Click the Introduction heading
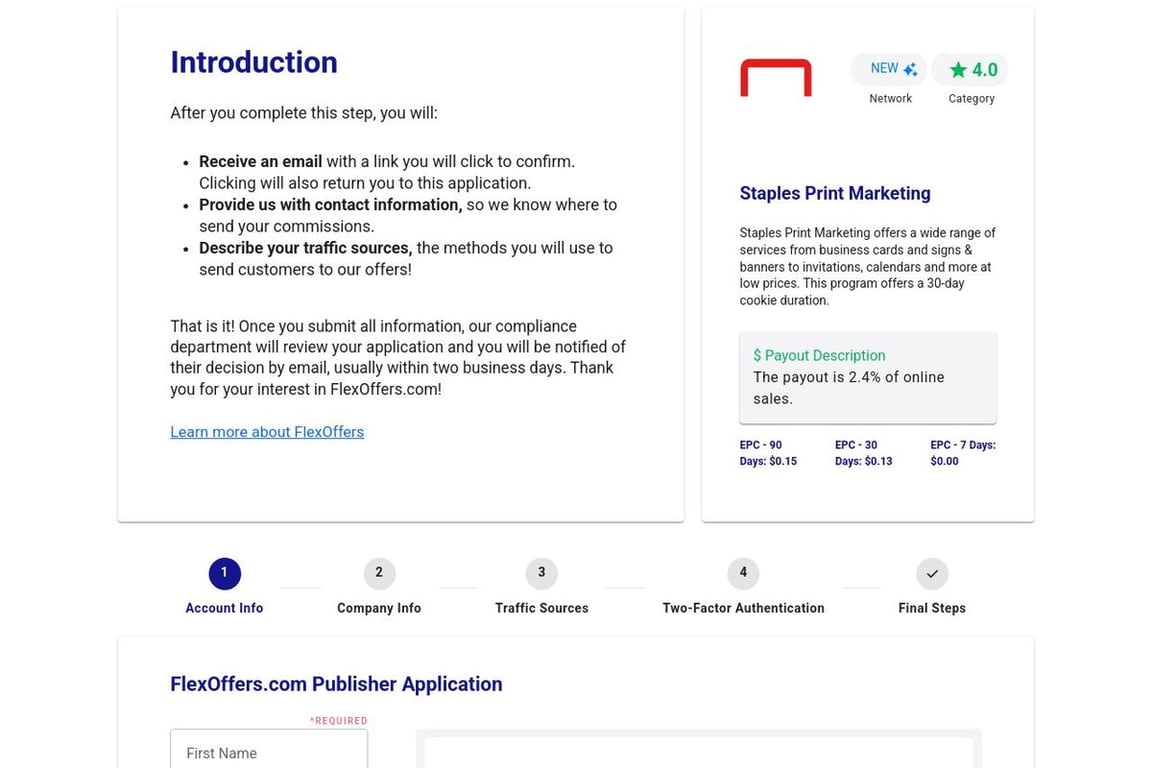The width and height of the screenshot is (1152, 768). [254, 62]
